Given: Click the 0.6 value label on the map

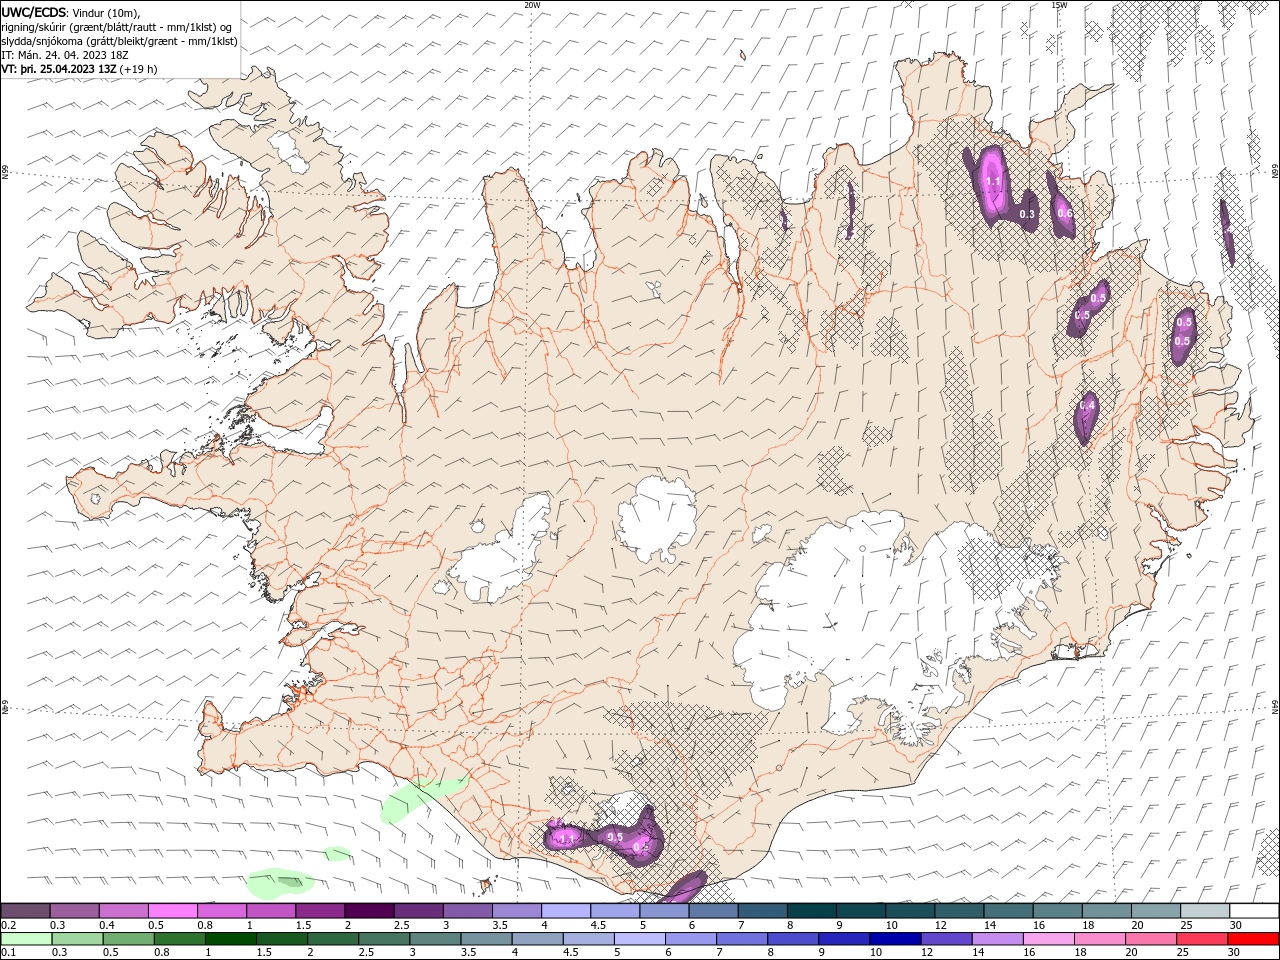Looking at the screenshot, I should point(1065,213).
